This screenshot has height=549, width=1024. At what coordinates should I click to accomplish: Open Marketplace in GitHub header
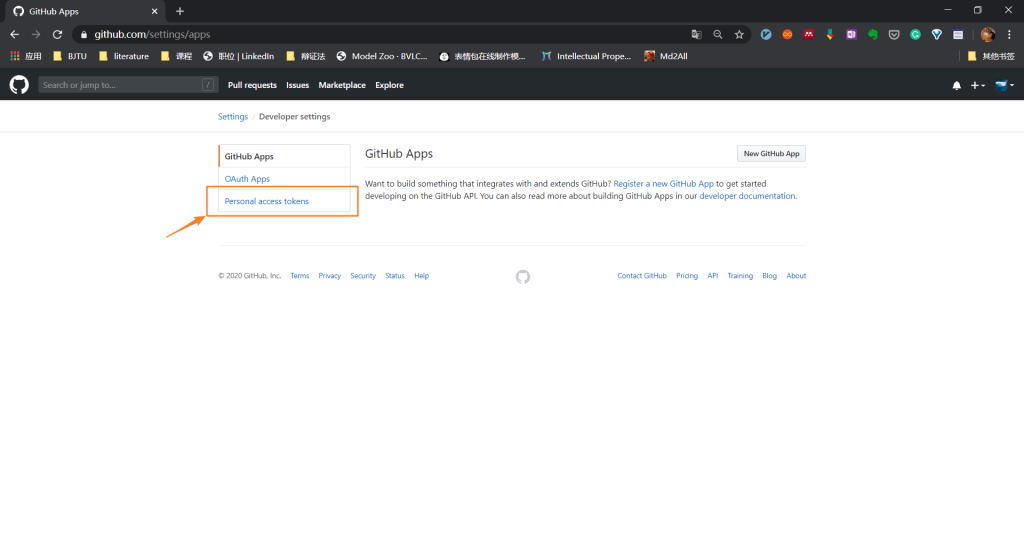point(342,85)
